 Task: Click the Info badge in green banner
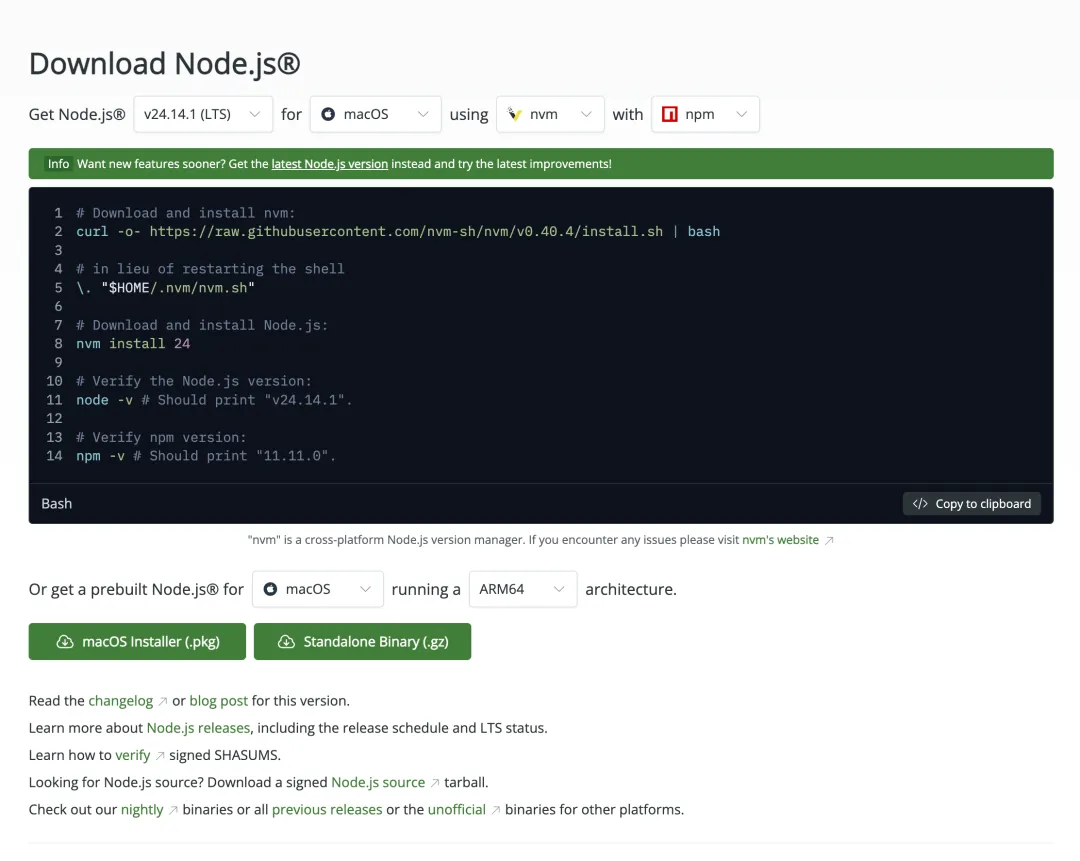(58, 164)
